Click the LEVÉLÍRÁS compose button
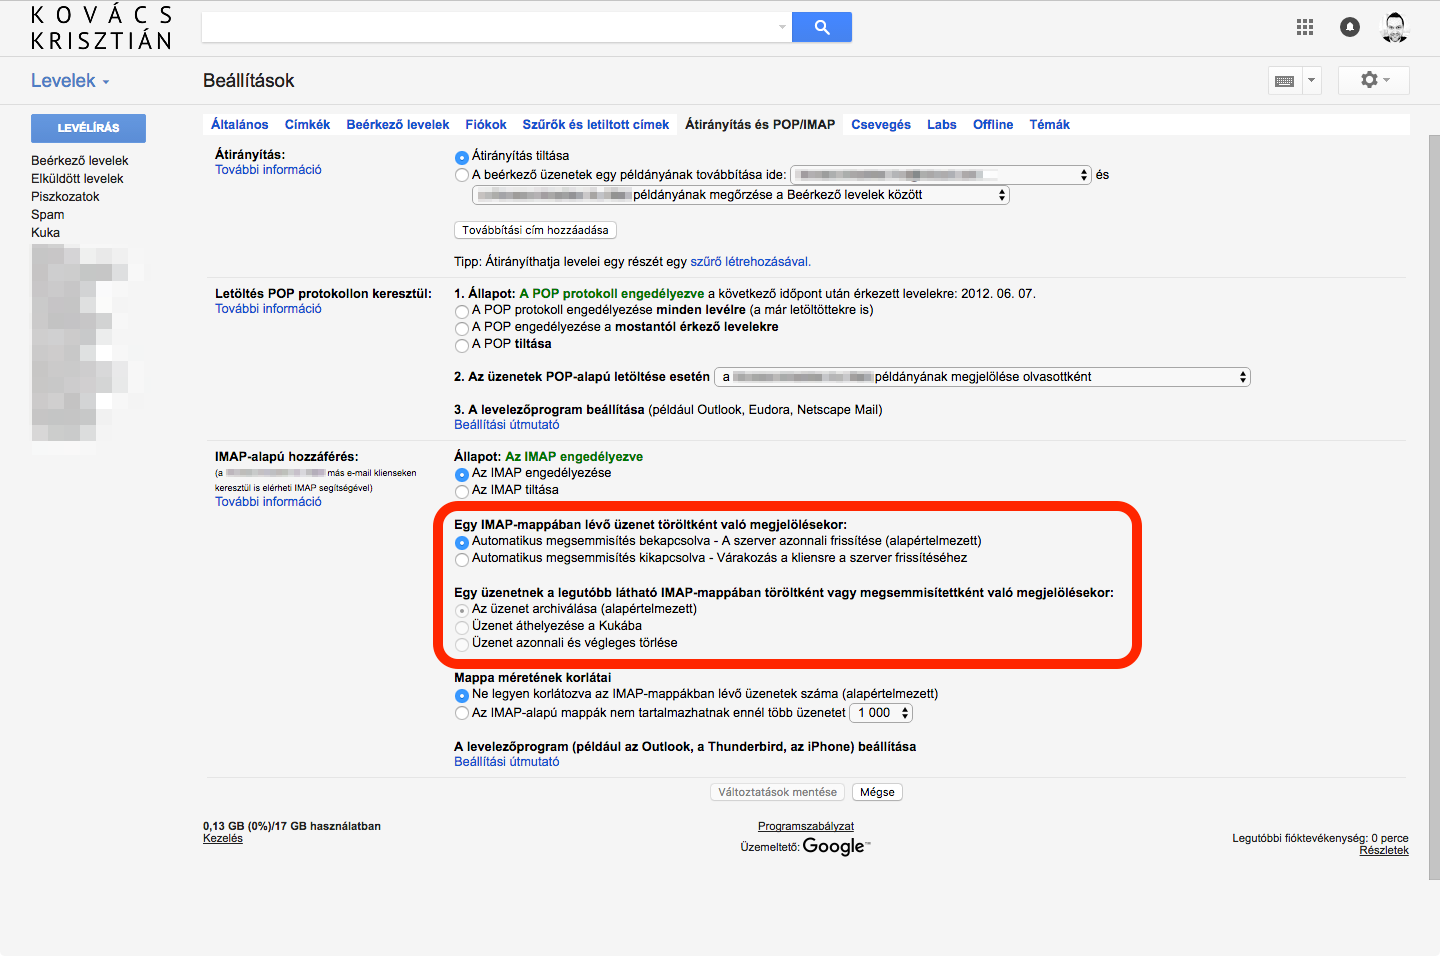This screenshot has height=956, width=1440. (88, 128)
